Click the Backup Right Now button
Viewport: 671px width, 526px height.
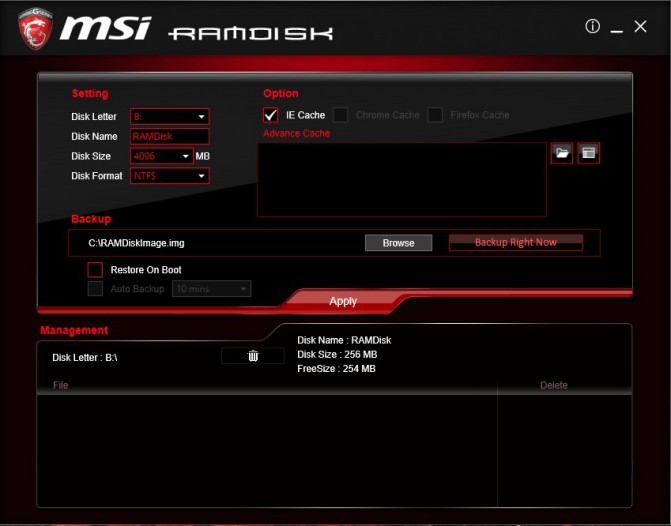[515, 242]
